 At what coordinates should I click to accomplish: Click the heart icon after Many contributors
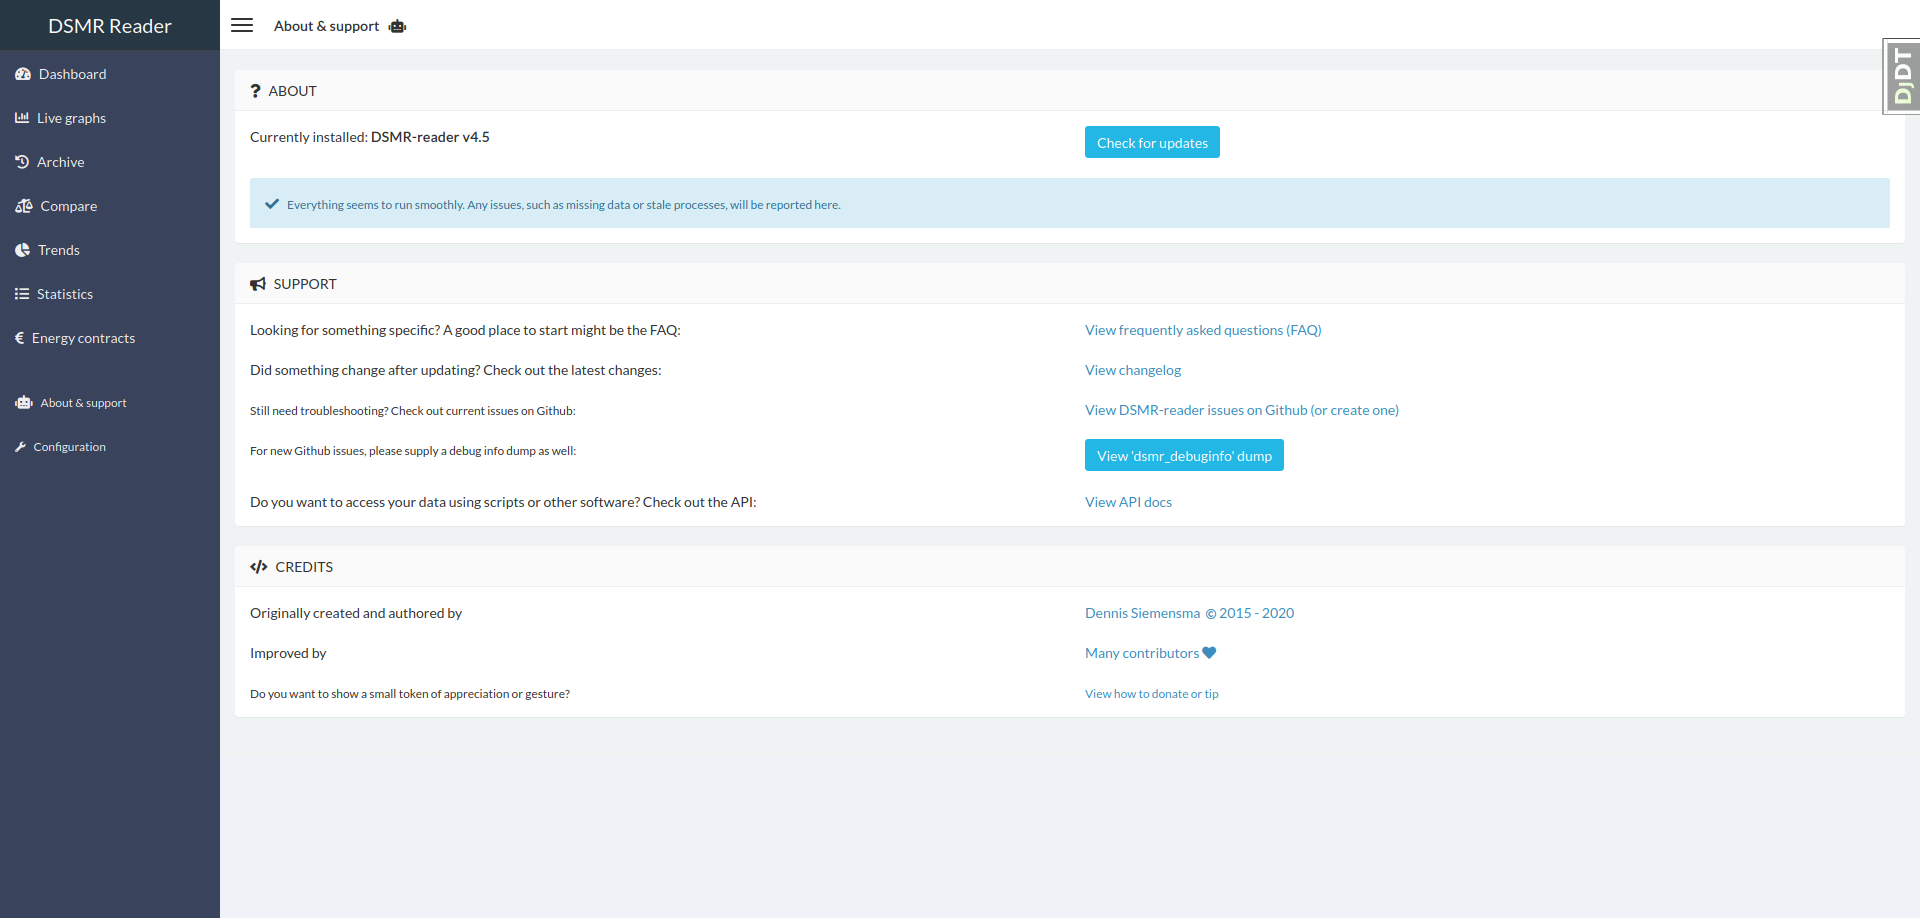point(1209,653)
